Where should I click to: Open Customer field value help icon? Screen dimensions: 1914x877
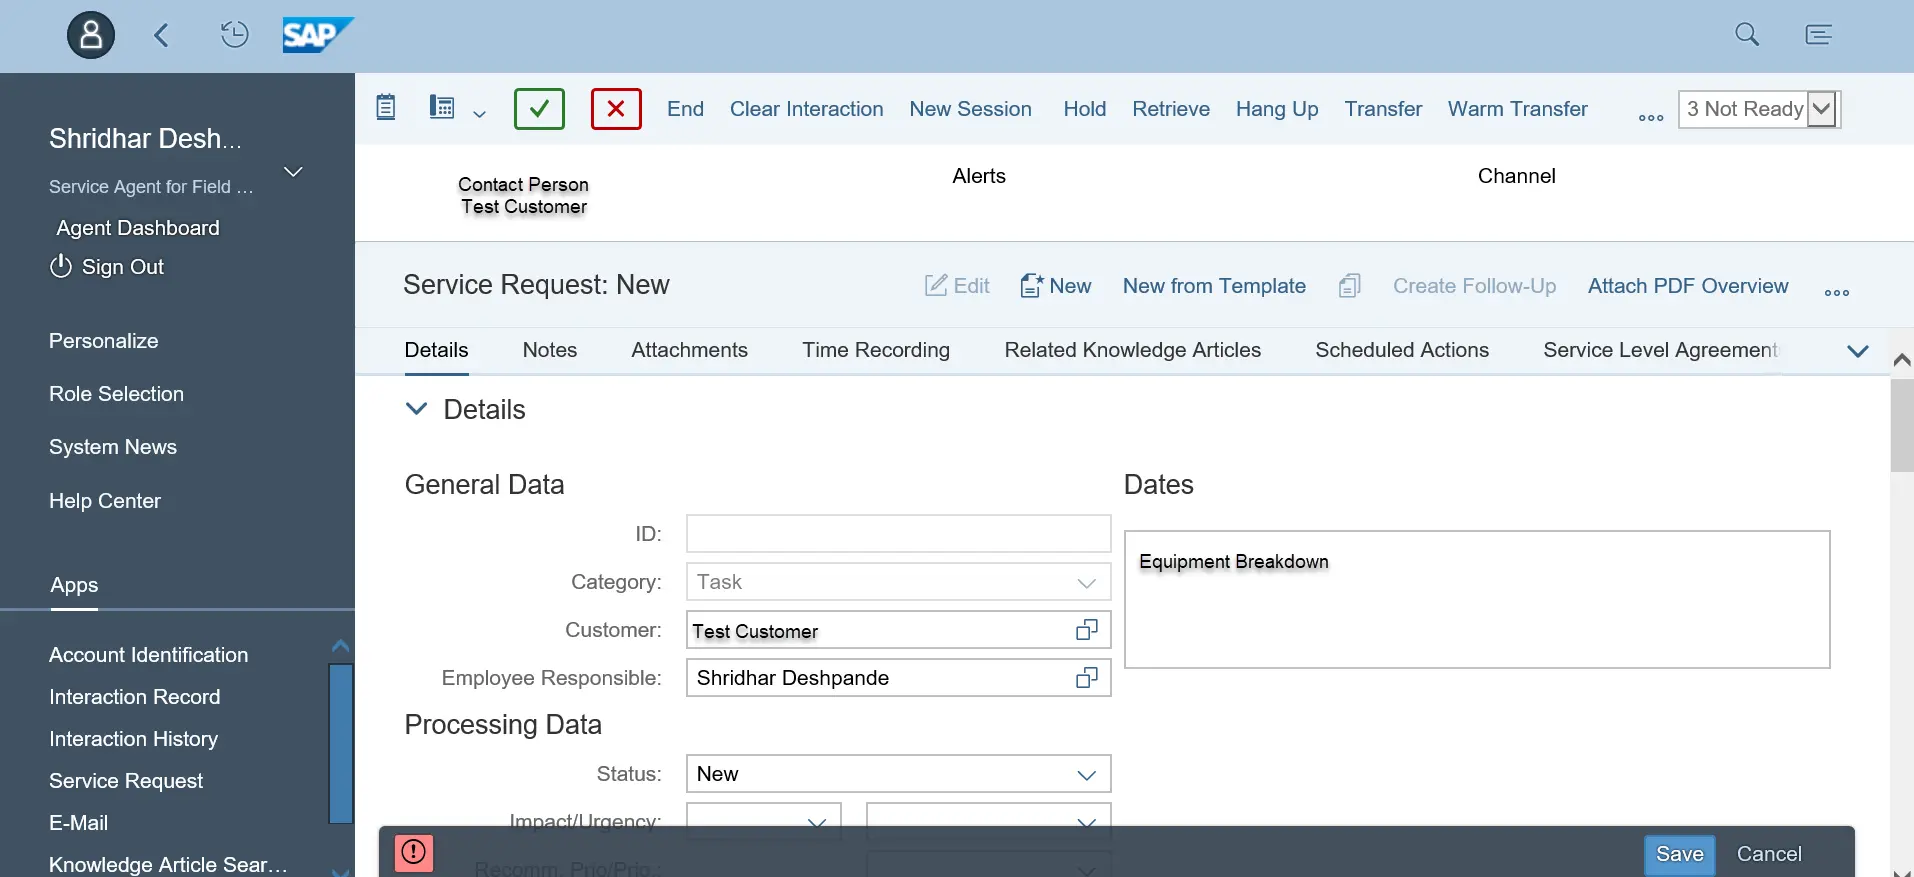click(x=1086, y=630)
